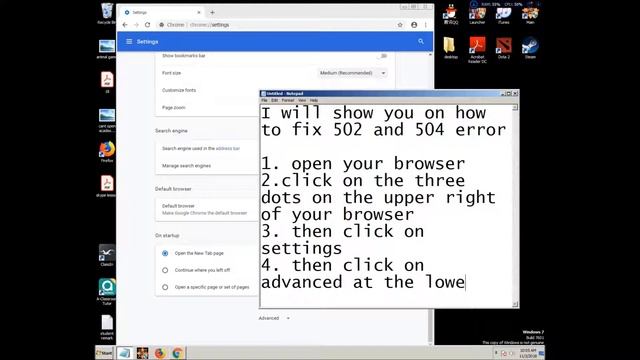
Task: Open the Settings hamburger menu
Action: tap(129, 42)
